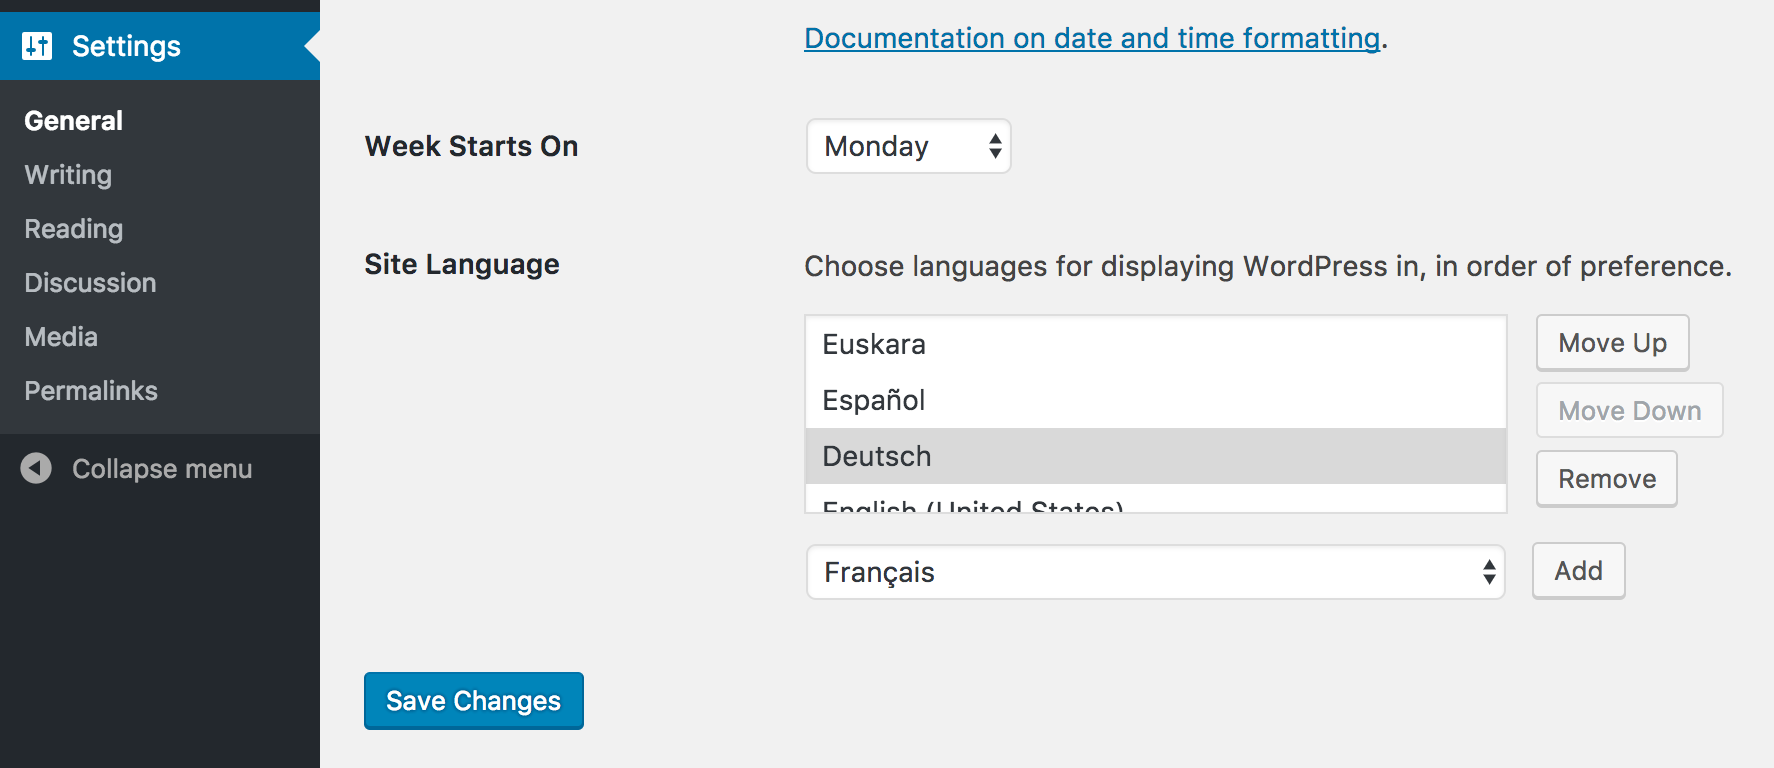
Task: Click Add to add Français
Action: (x=1578, y=571)
